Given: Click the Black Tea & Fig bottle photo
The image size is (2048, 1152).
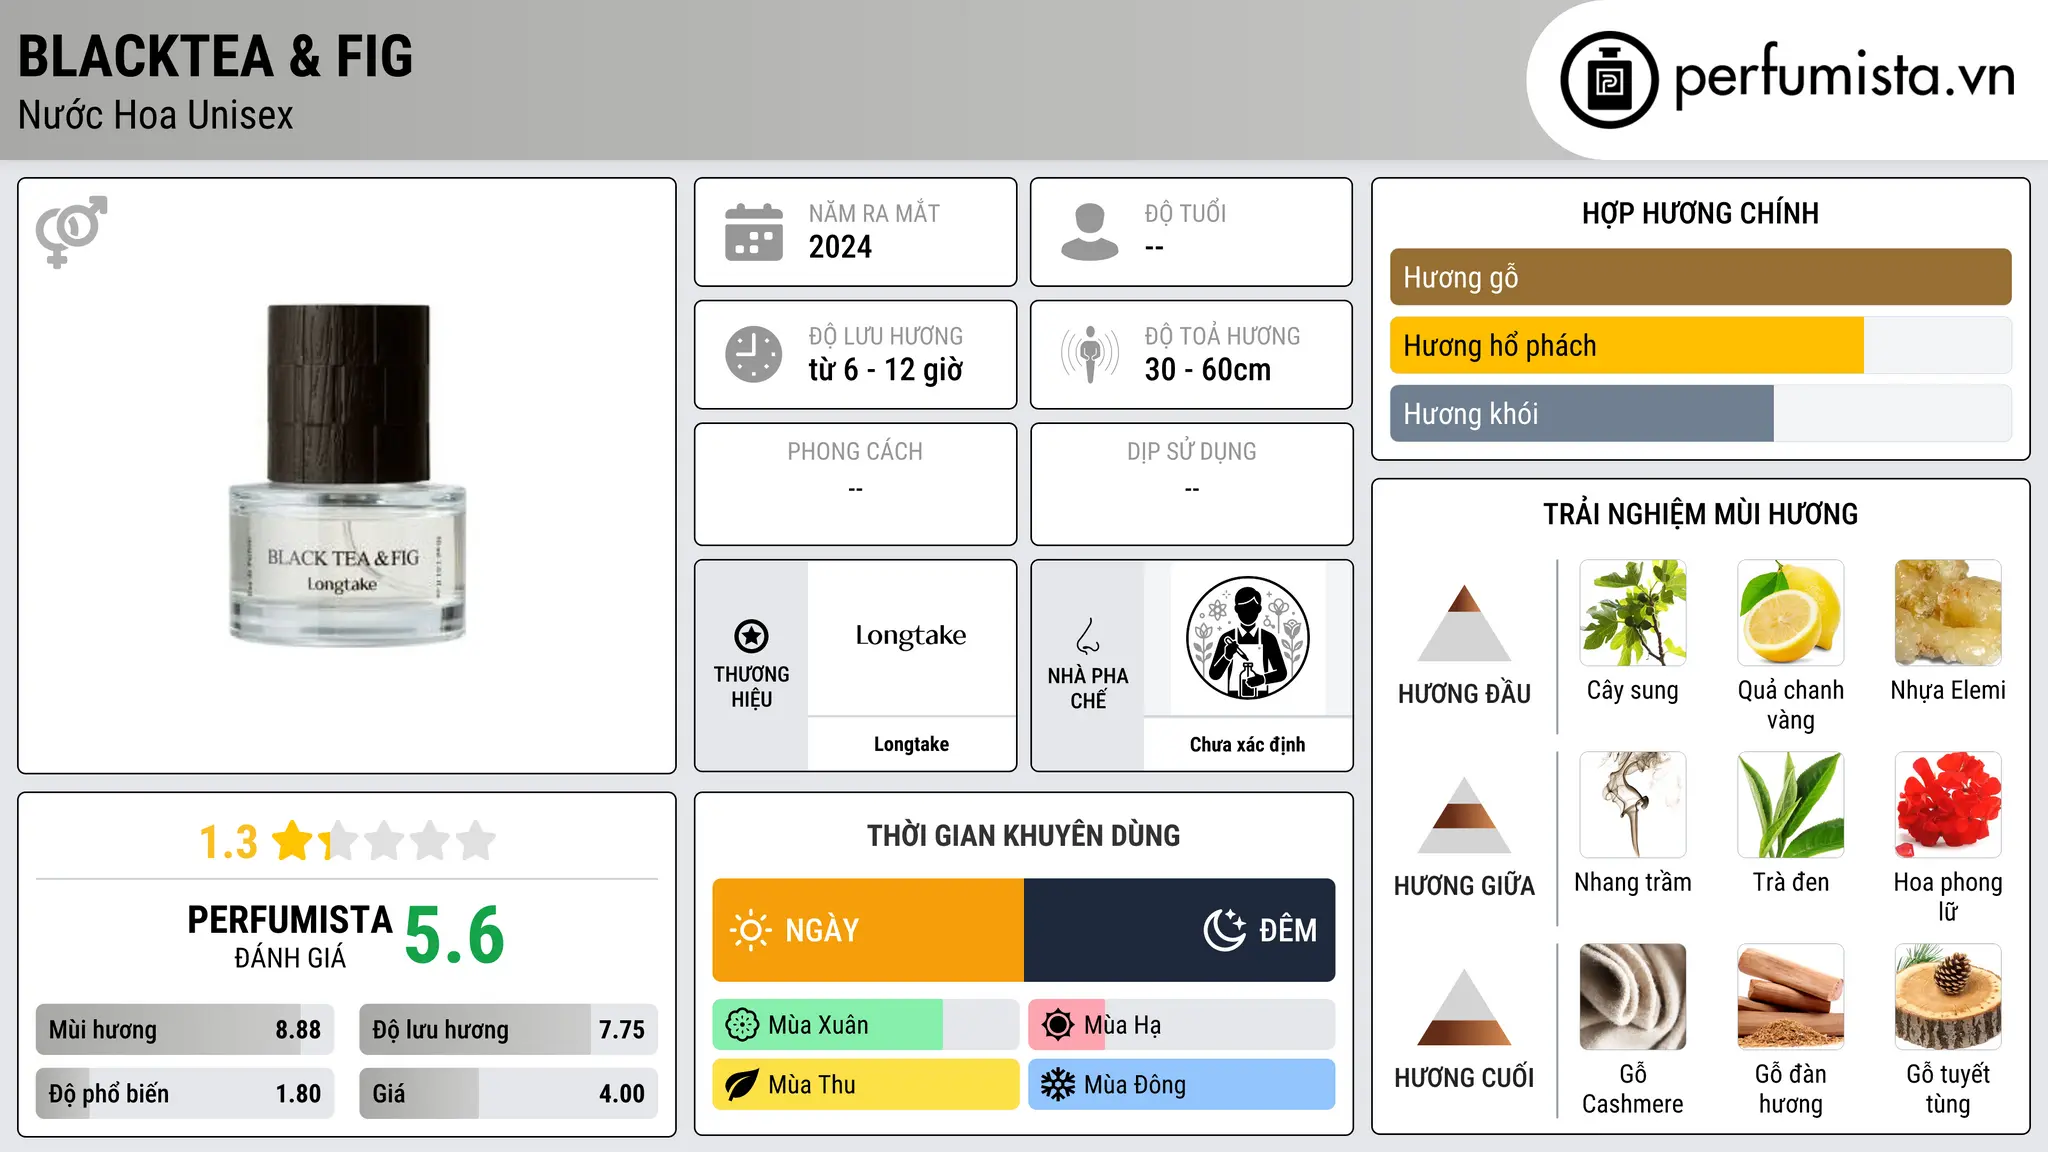Looking at the screenshot, I should (x=347, y=475).
